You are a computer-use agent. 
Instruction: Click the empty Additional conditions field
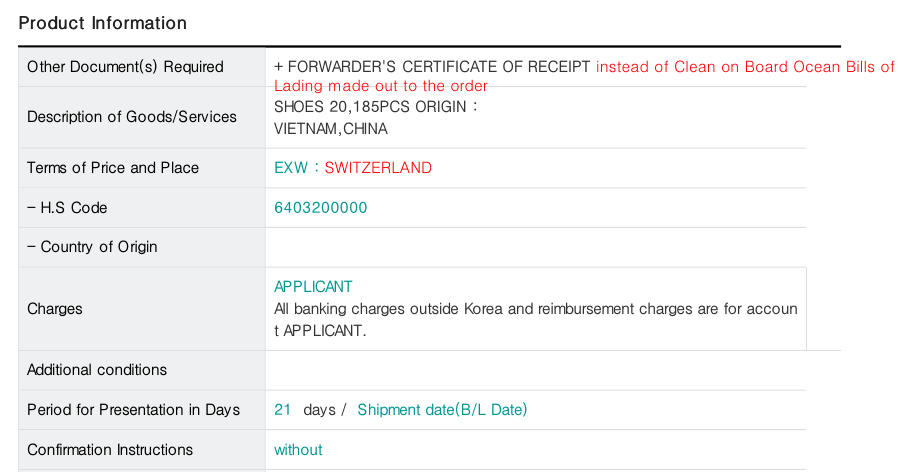[535, 370]
